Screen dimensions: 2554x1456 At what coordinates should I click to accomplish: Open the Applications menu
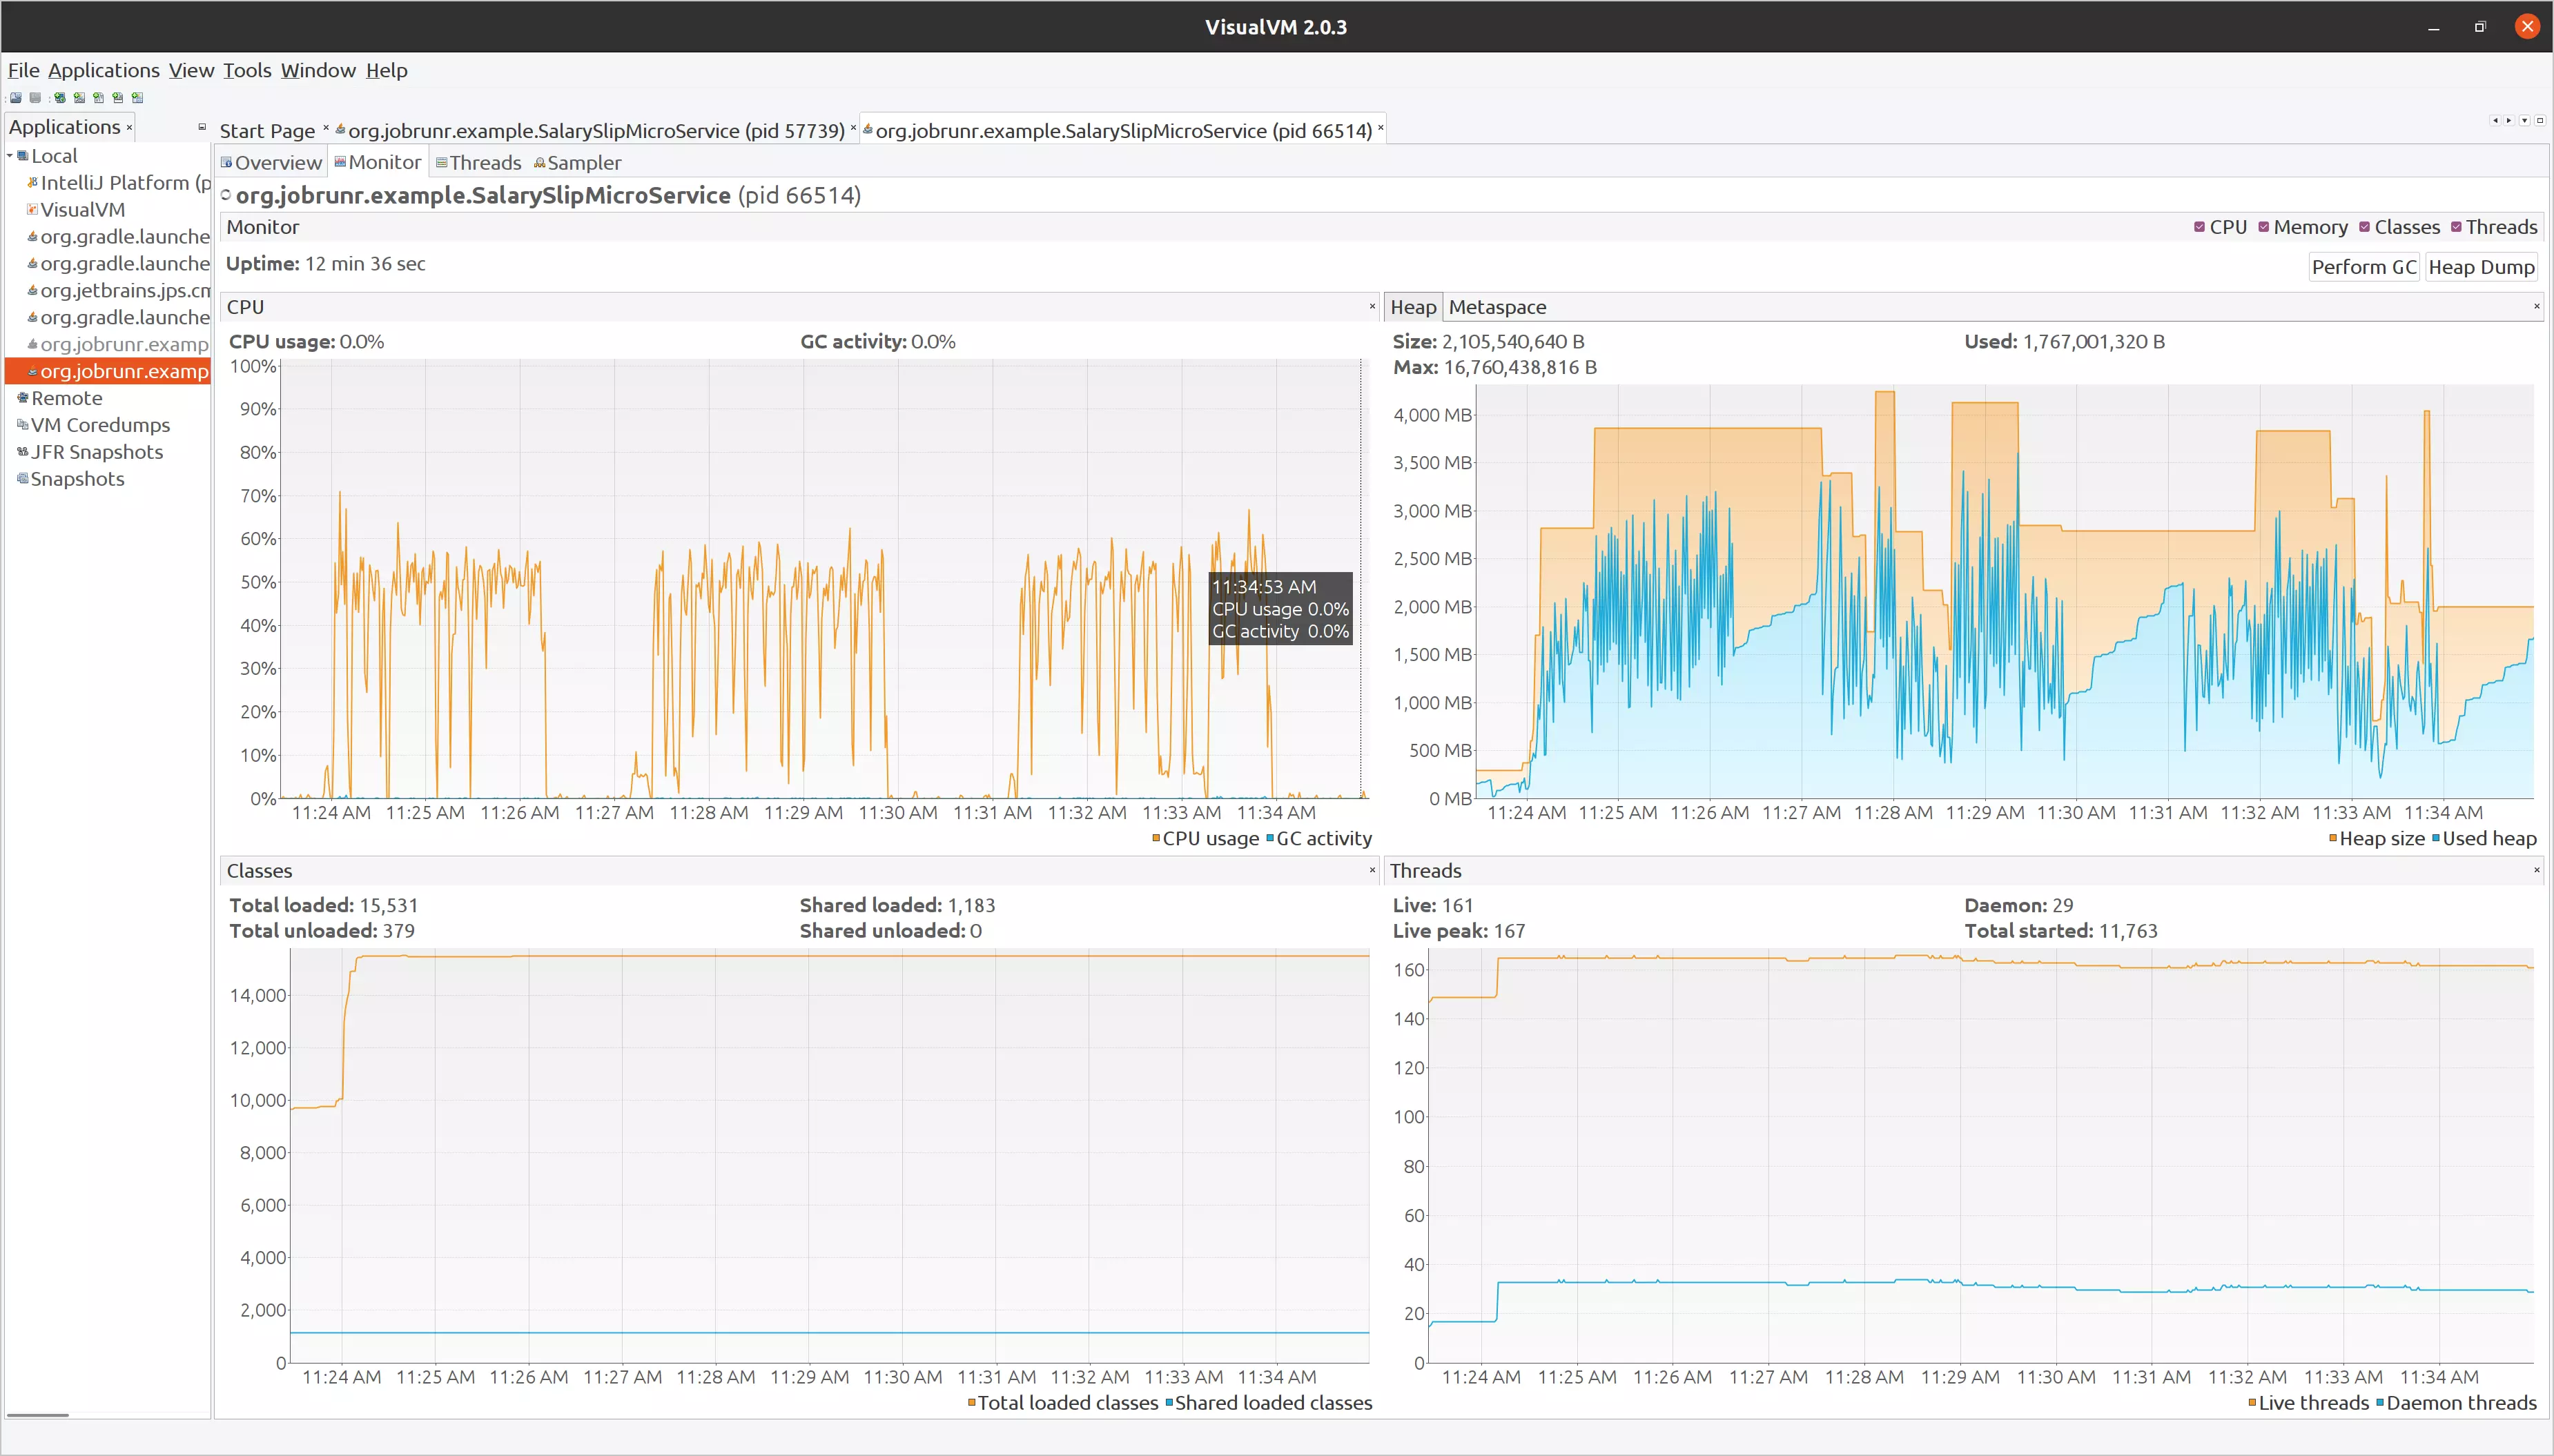(x=104, y=70)
